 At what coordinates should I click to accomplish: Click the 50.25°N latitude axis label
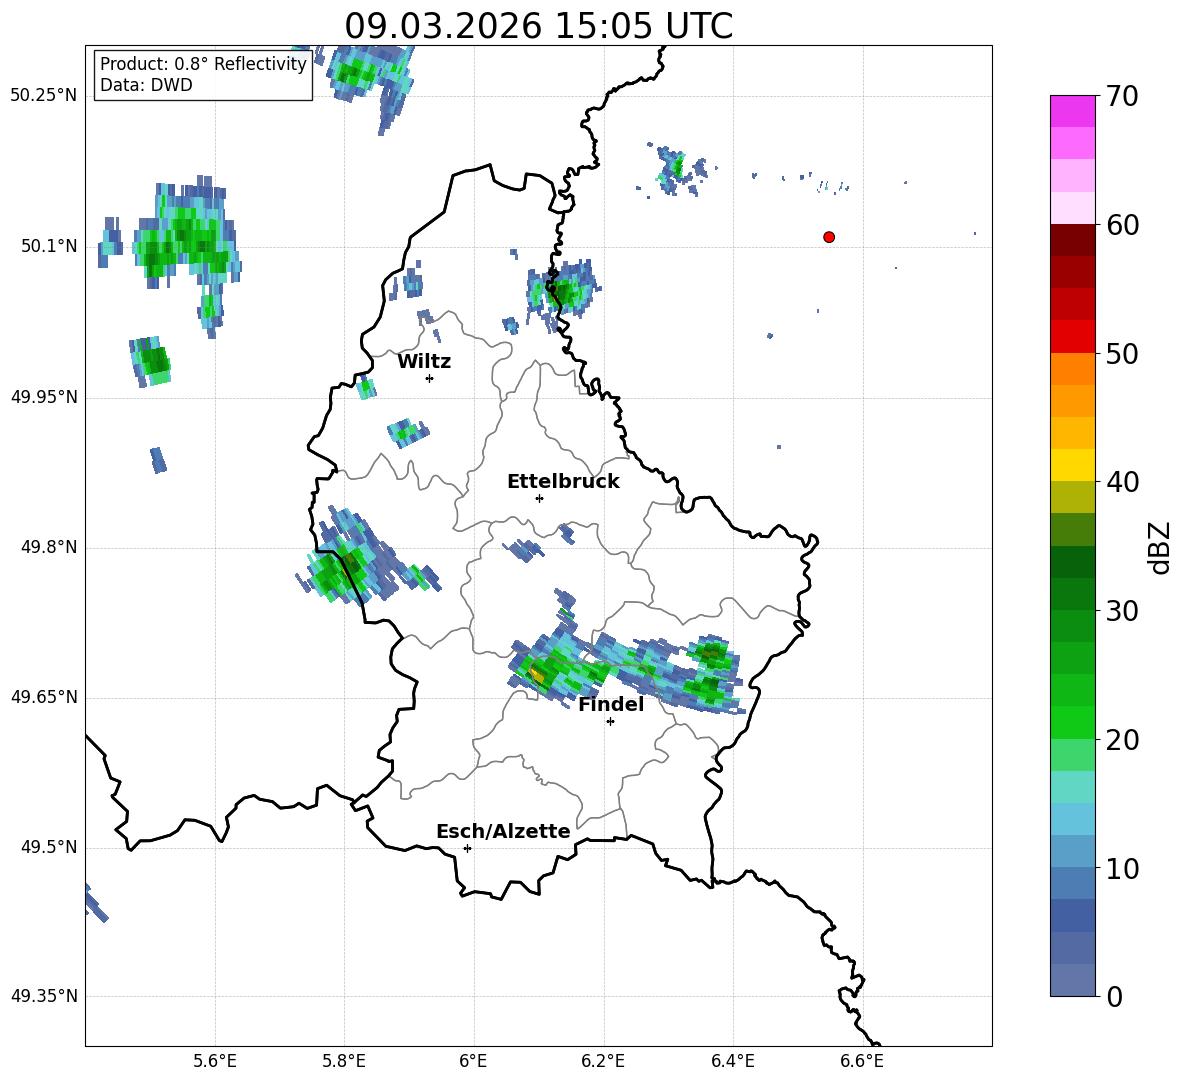43,96
